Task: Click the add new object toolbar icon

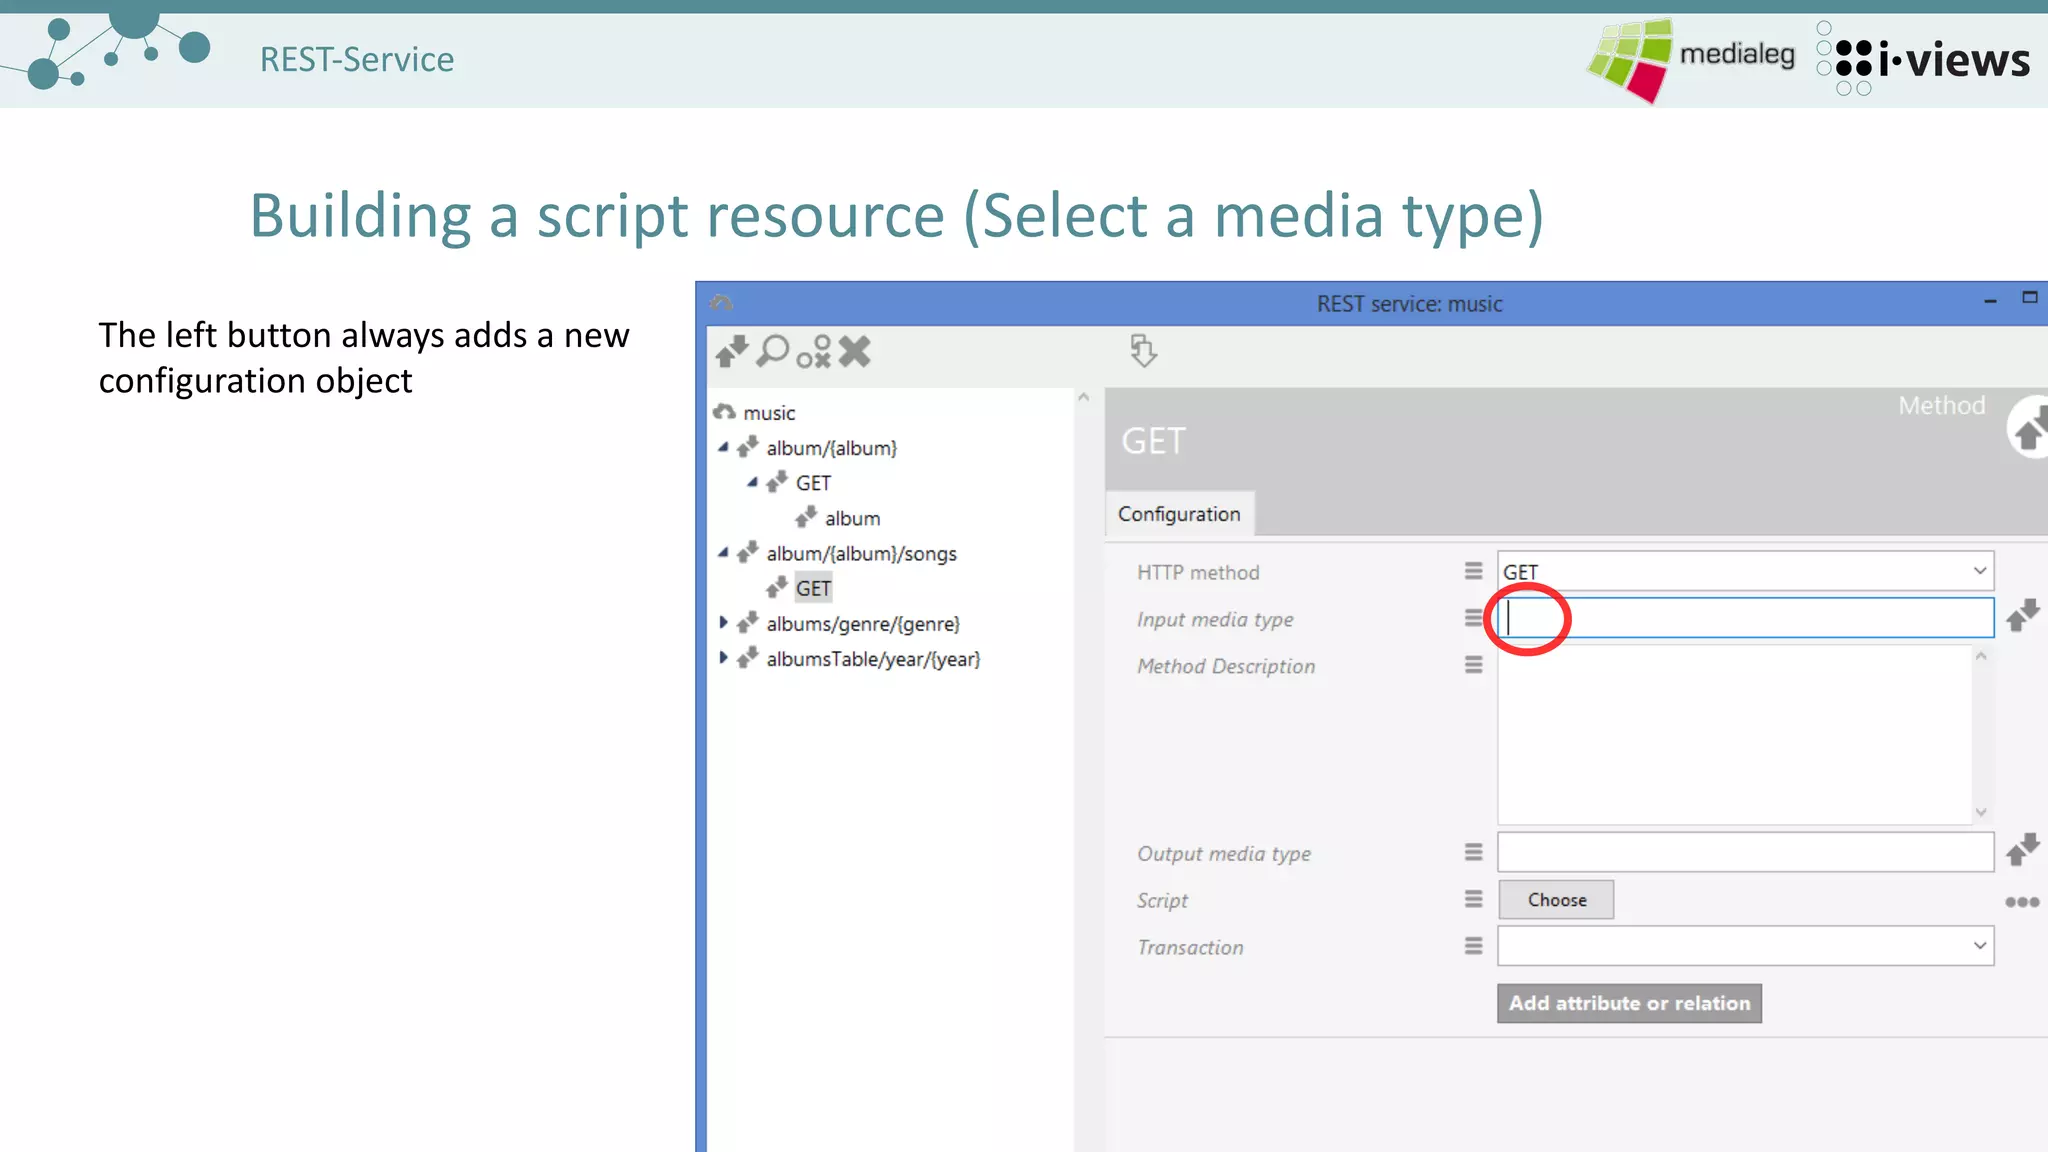Action: pos(731,351)
